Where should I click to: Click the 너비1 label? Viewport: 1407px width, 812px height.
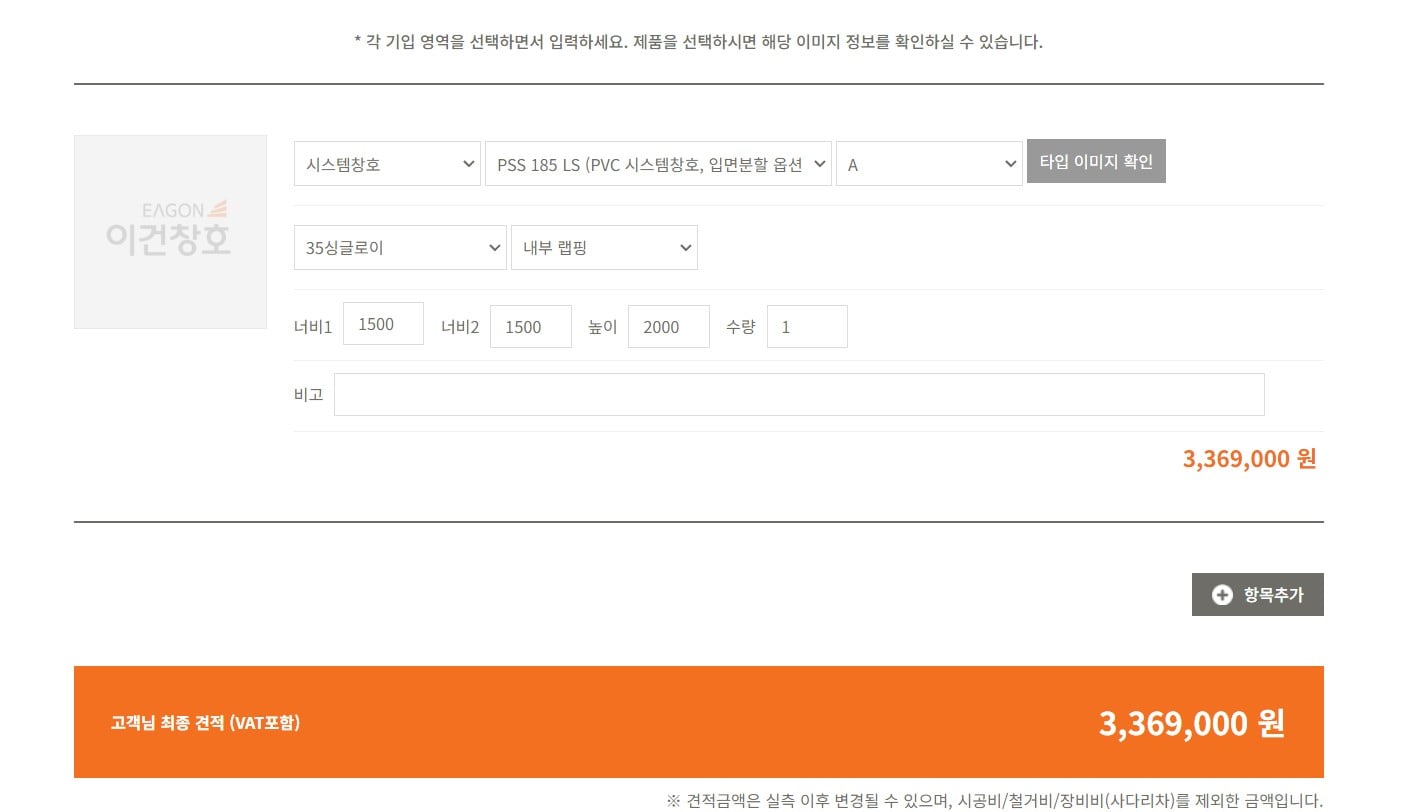coord(313,327)
